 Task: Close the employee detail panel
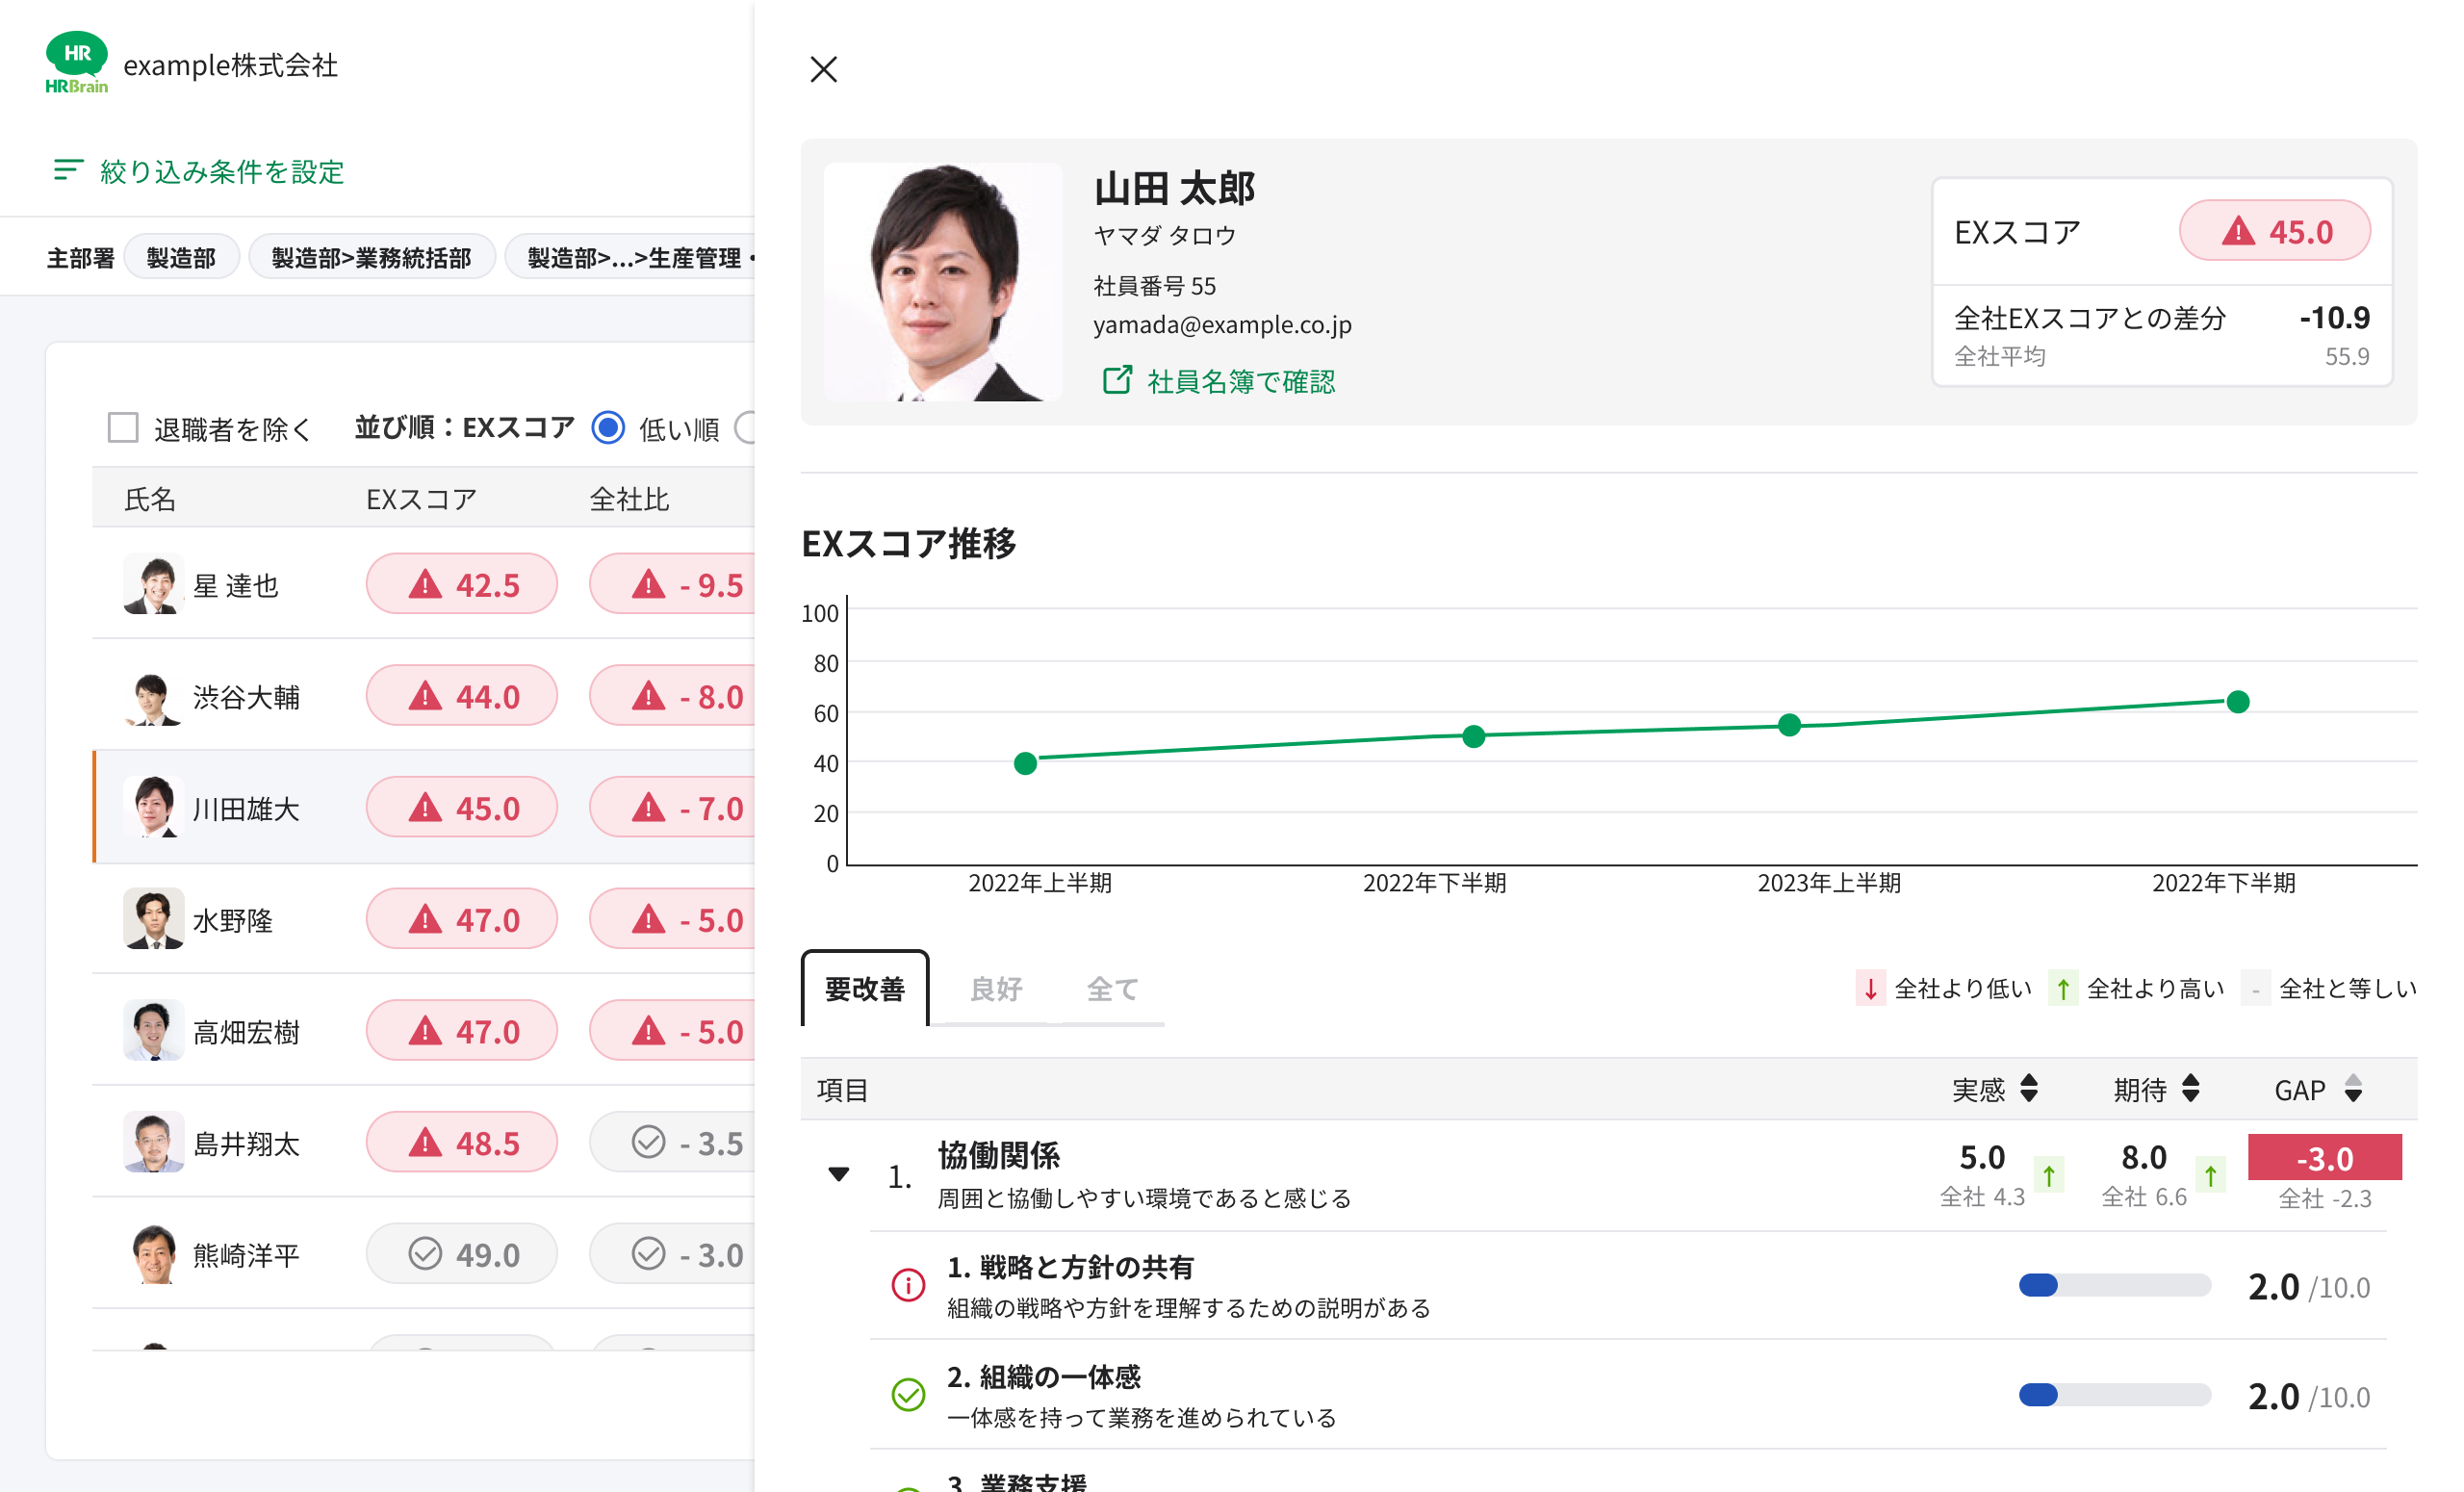coord(823,69)
